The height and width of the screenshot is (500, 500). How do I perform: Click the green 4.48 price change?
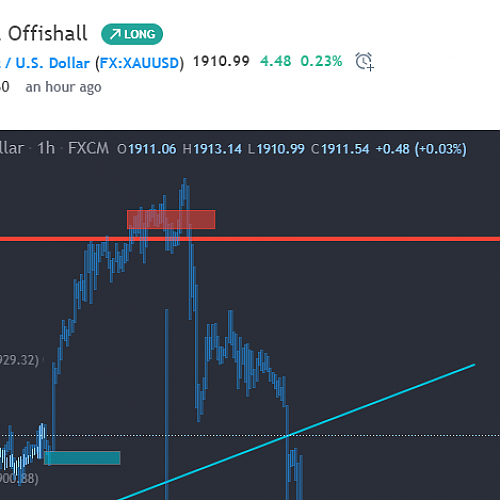[276, 61]
